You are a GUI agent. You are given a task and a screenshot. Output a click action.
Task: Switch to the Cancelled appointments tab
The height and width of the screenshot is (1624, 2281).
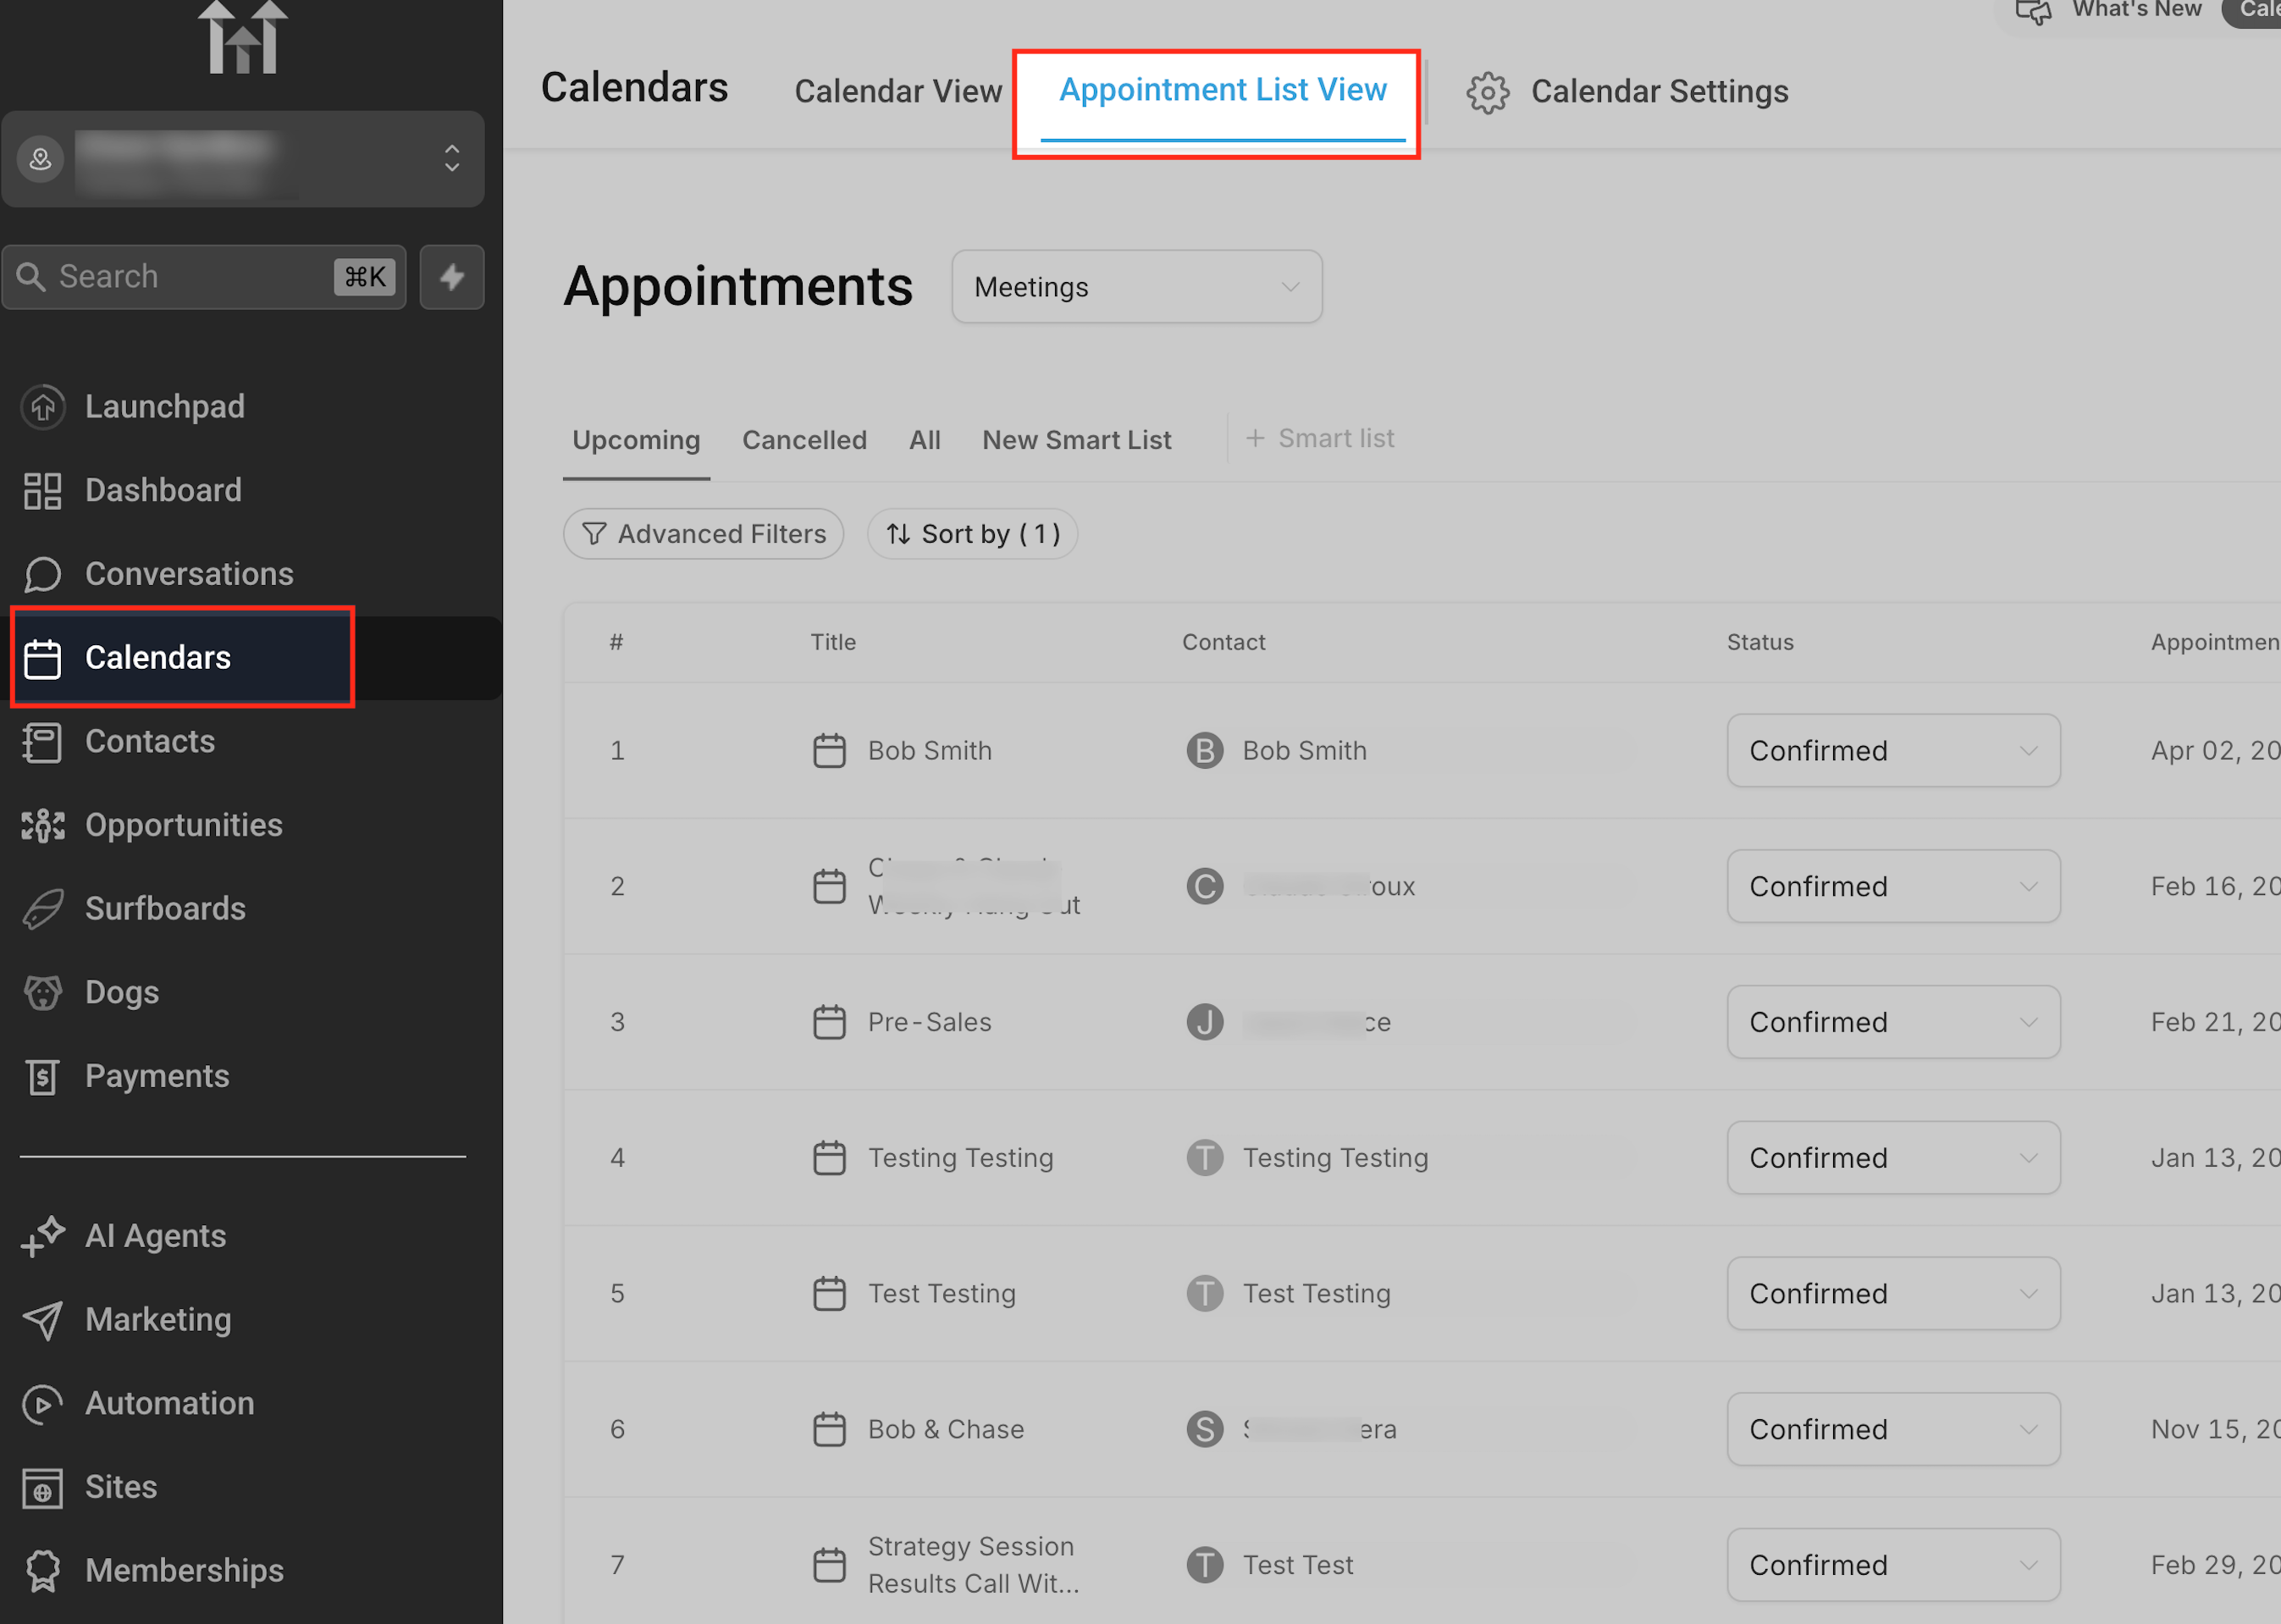point(804,440)
